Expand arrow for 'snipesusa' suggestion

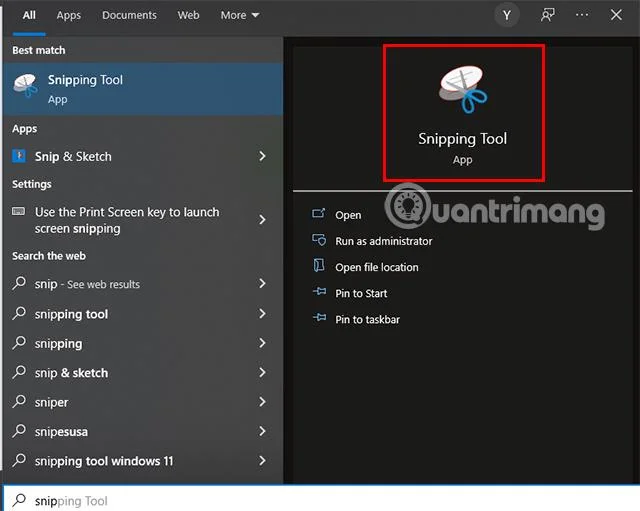click(262, 431)
